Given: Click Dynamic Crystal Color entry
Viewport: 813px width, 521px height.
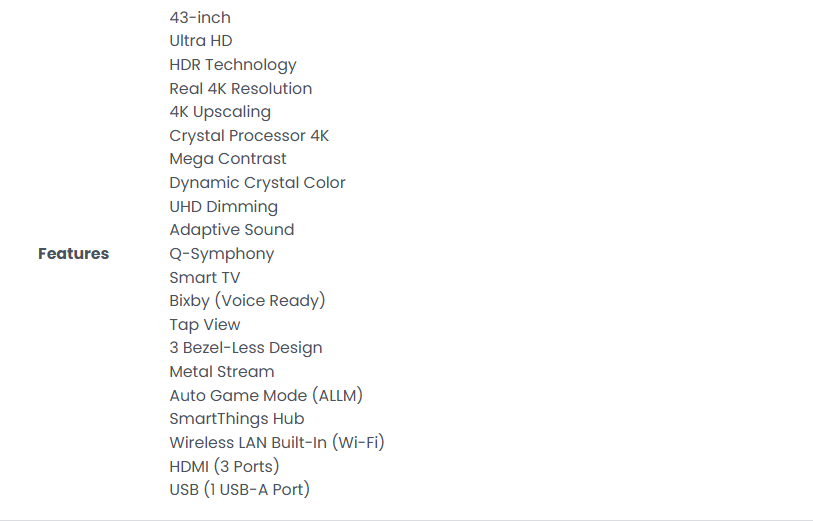Looking at the screenshot, I should (257, 183).
